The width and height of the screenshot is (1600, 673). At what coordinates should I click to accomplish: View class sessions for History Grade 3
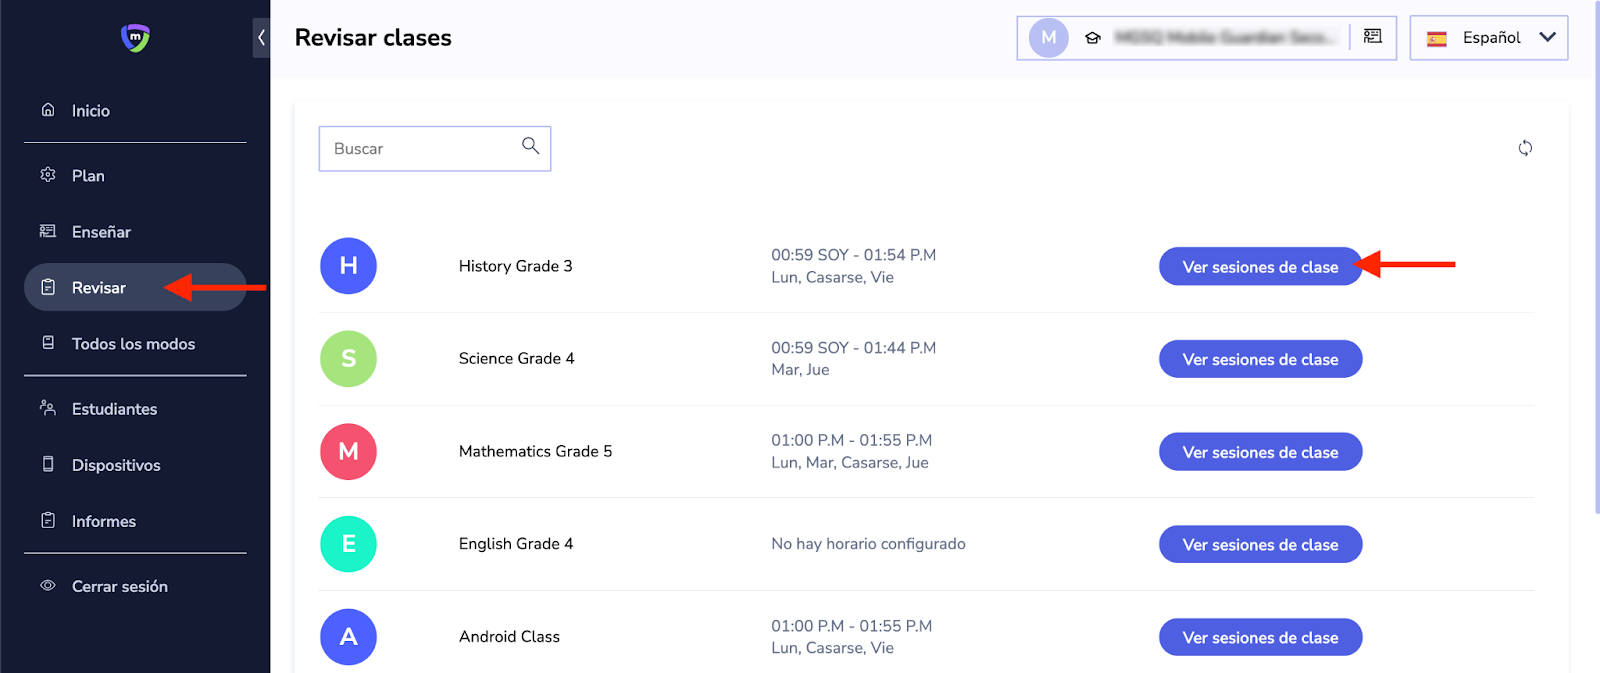click(1259, 267)
